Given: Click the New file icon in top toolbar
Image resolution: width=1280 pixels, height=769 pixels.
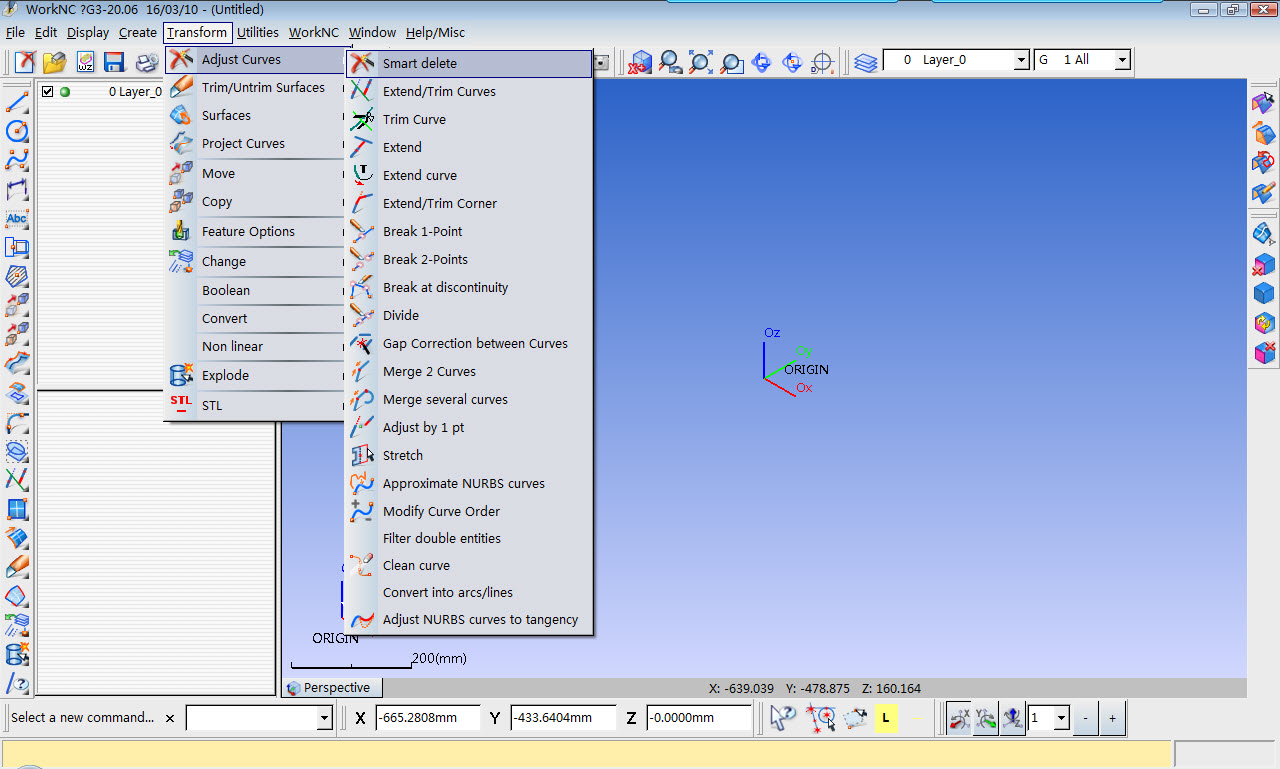Looking at the screenshot, I should [x=25, y=62].
